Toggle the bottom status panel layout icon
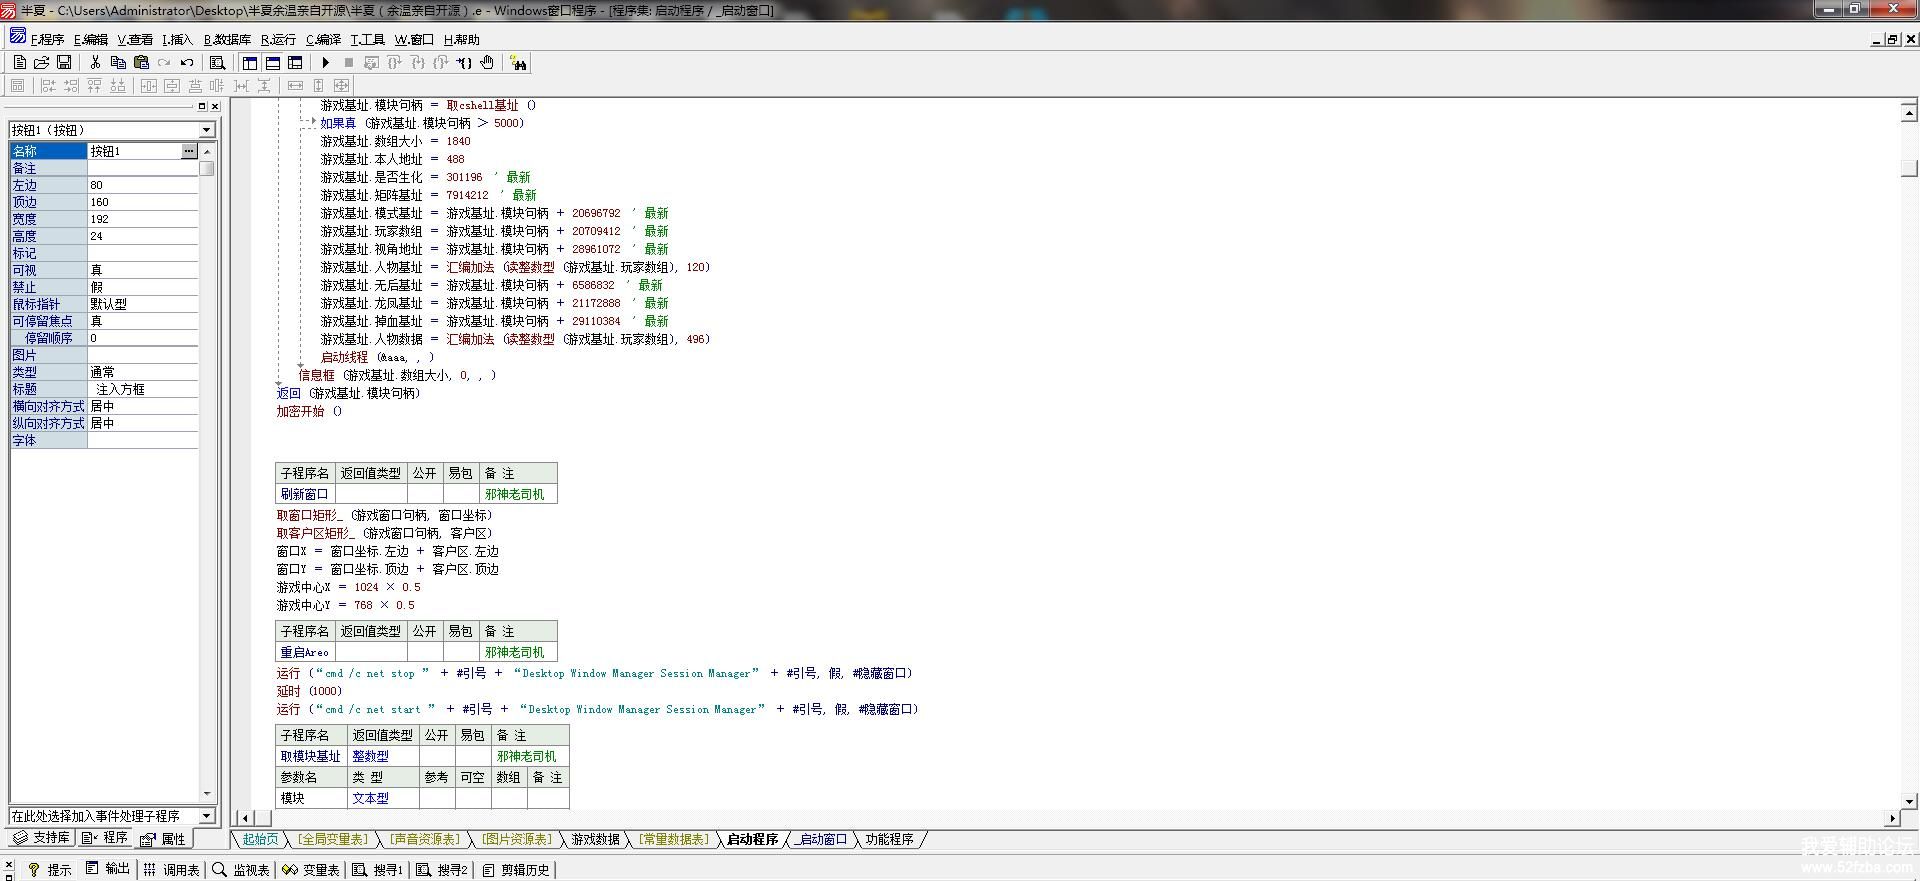 coord(273,63)
